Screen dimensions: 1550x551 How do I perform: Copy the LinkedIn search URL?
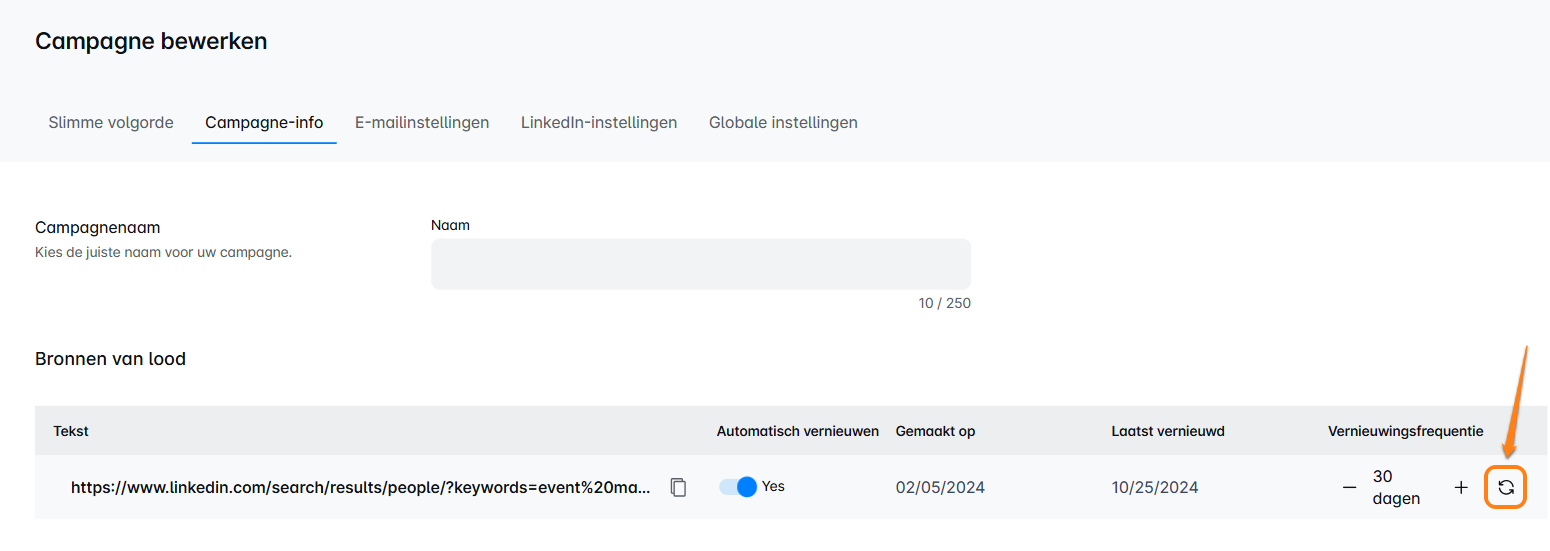(678, 487)
